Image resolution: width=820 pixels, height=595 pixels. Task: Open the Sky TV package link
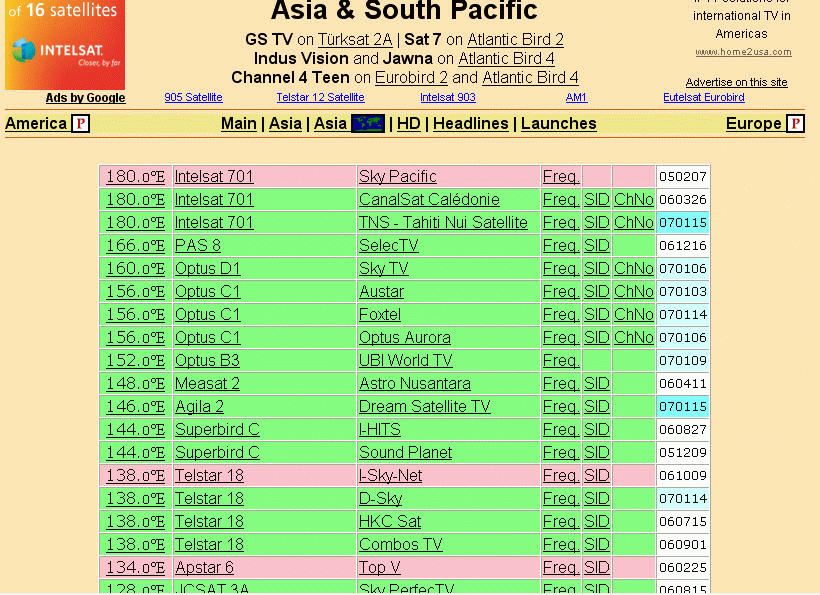[383, 269]
